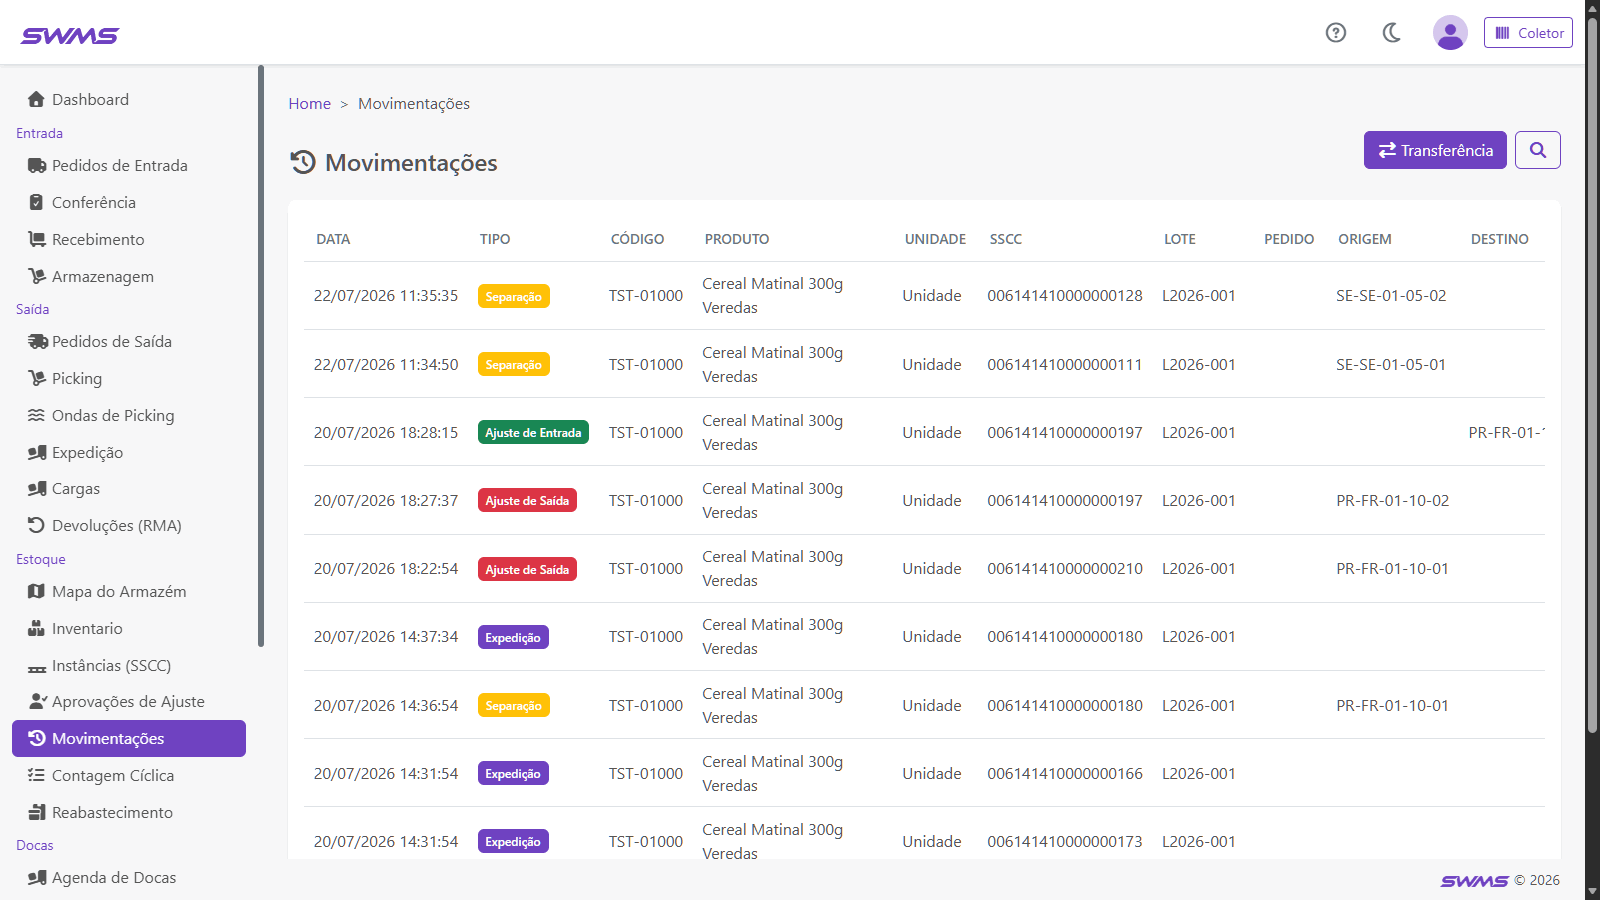Click the Agenda de Docas icon
1600x900 pixels.
[x=37, y=877]
